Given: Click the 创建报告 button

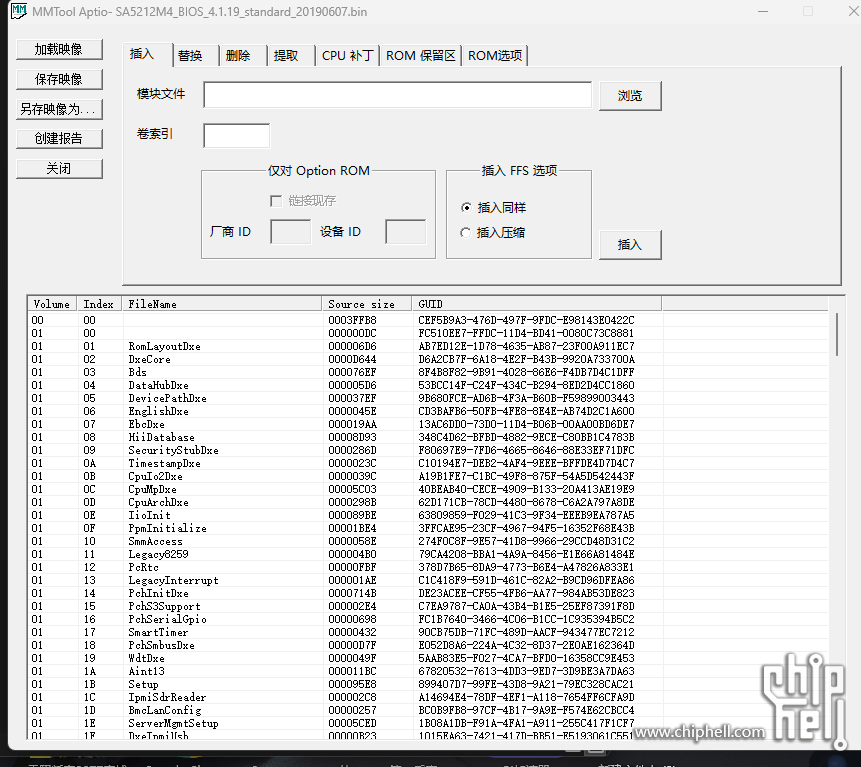Looking at the screenshot, I should coord(59,139).
